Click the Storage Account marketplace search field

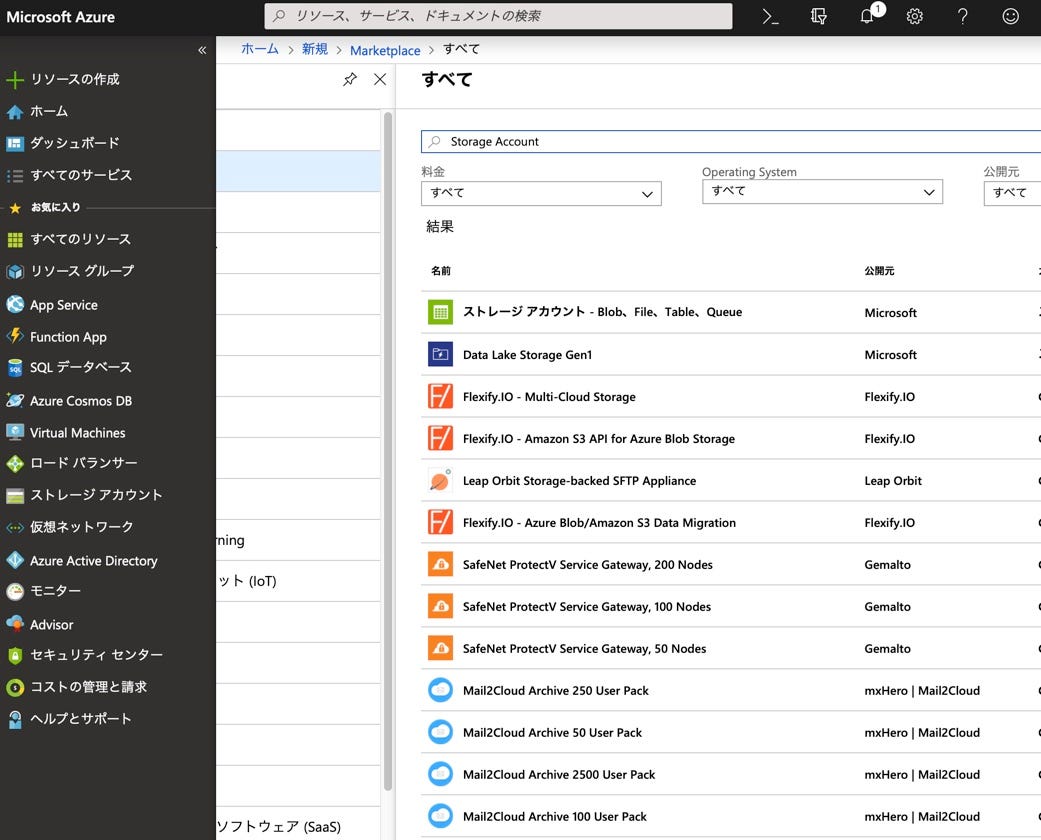click(x=730, y=141)
